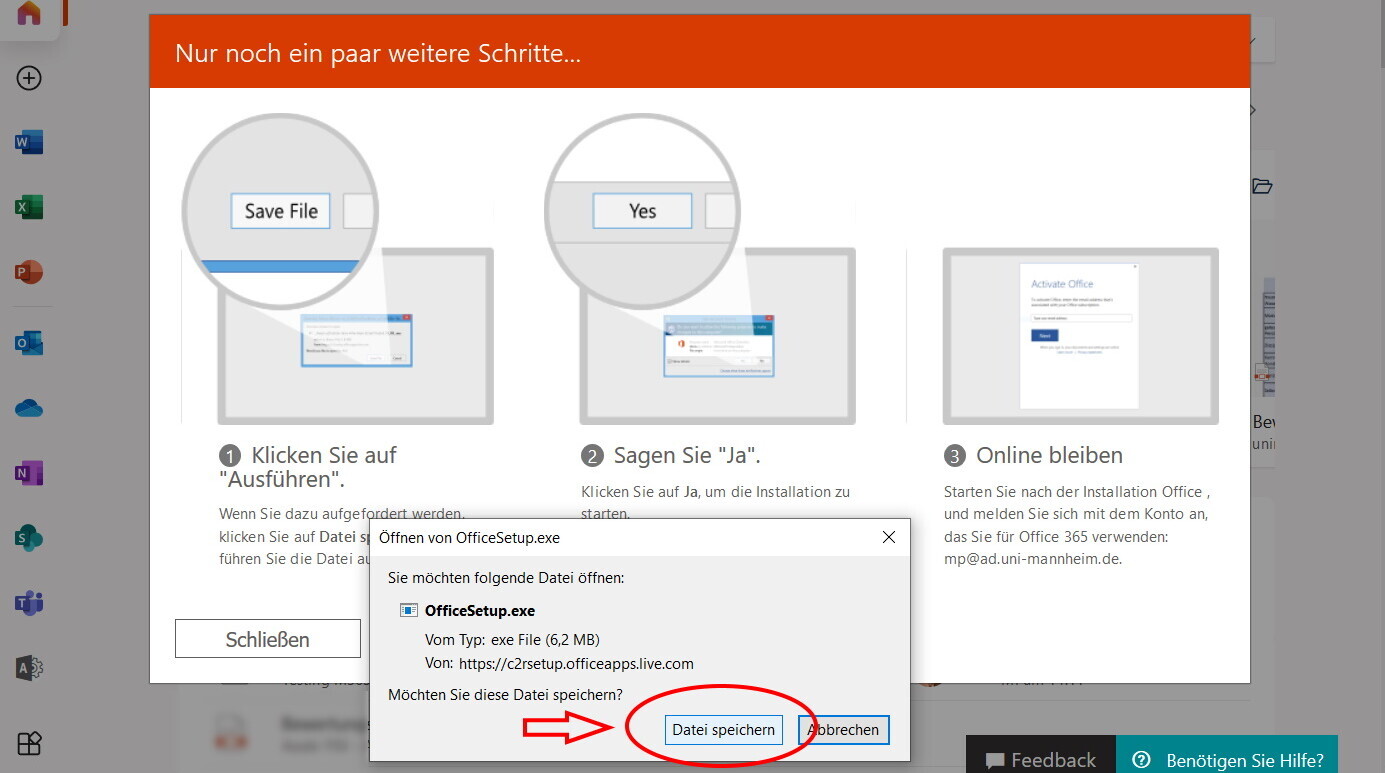Close the OfficeSetup.exe dialog with X
1385x773 pixels.
coord(889,537)
